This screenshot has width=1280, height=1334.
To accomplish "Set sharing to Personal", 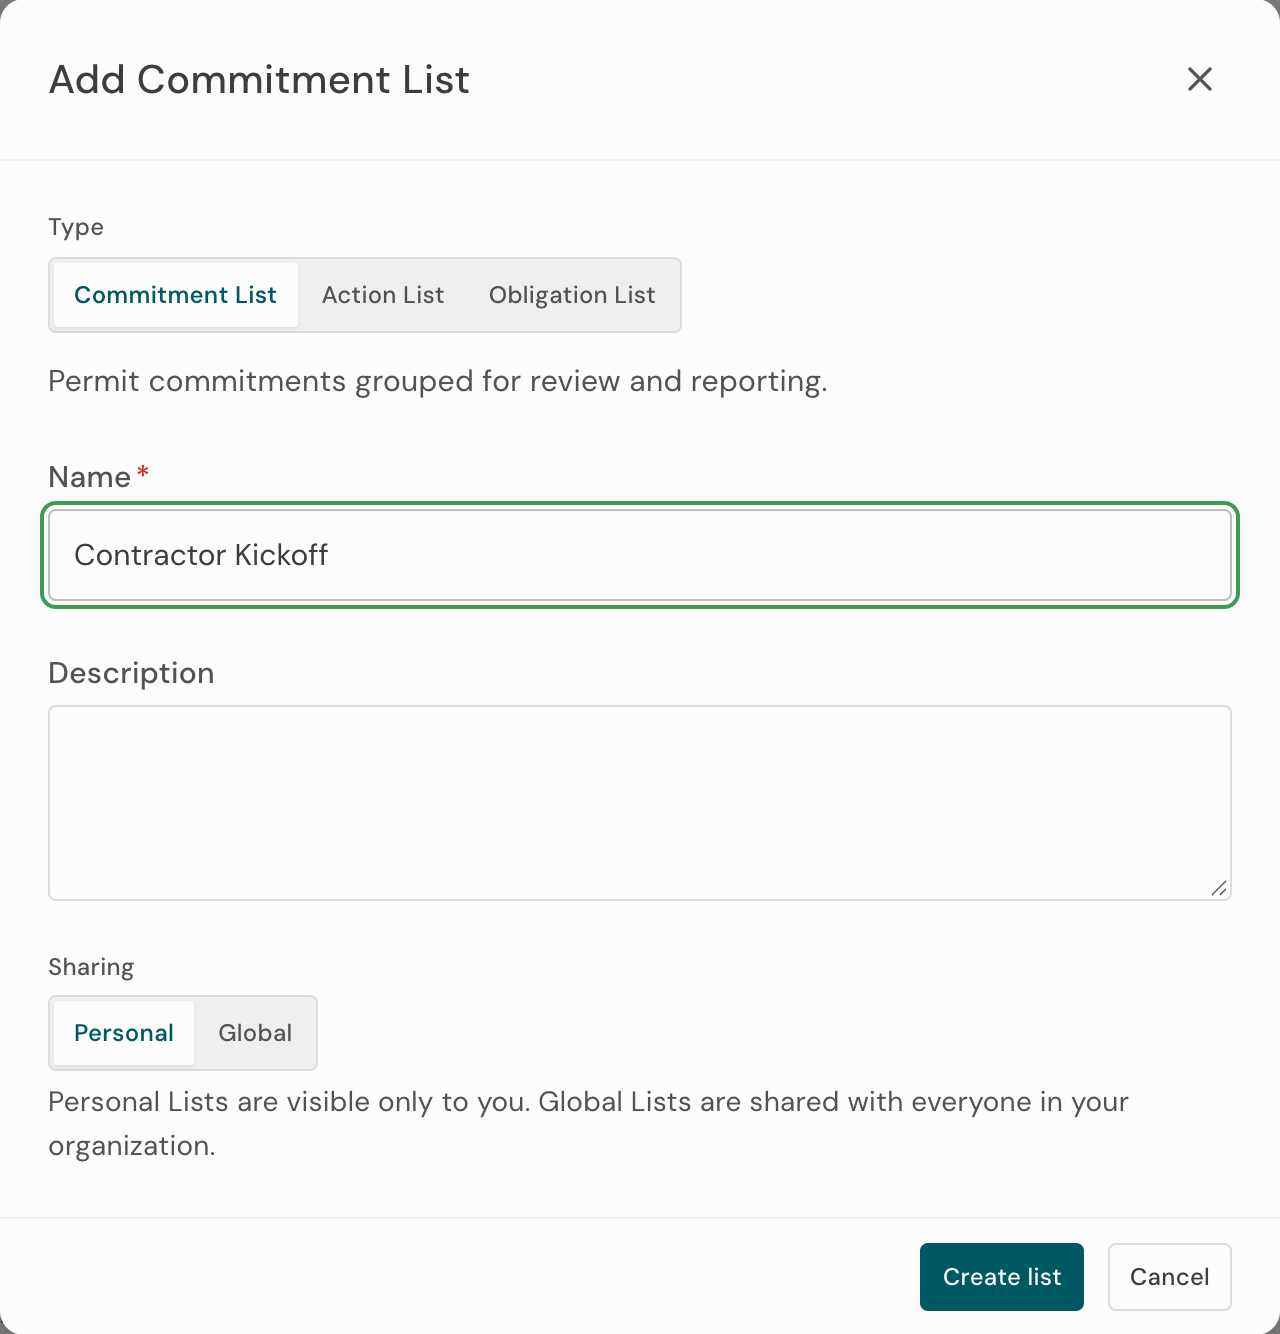I will [124, 1033].
